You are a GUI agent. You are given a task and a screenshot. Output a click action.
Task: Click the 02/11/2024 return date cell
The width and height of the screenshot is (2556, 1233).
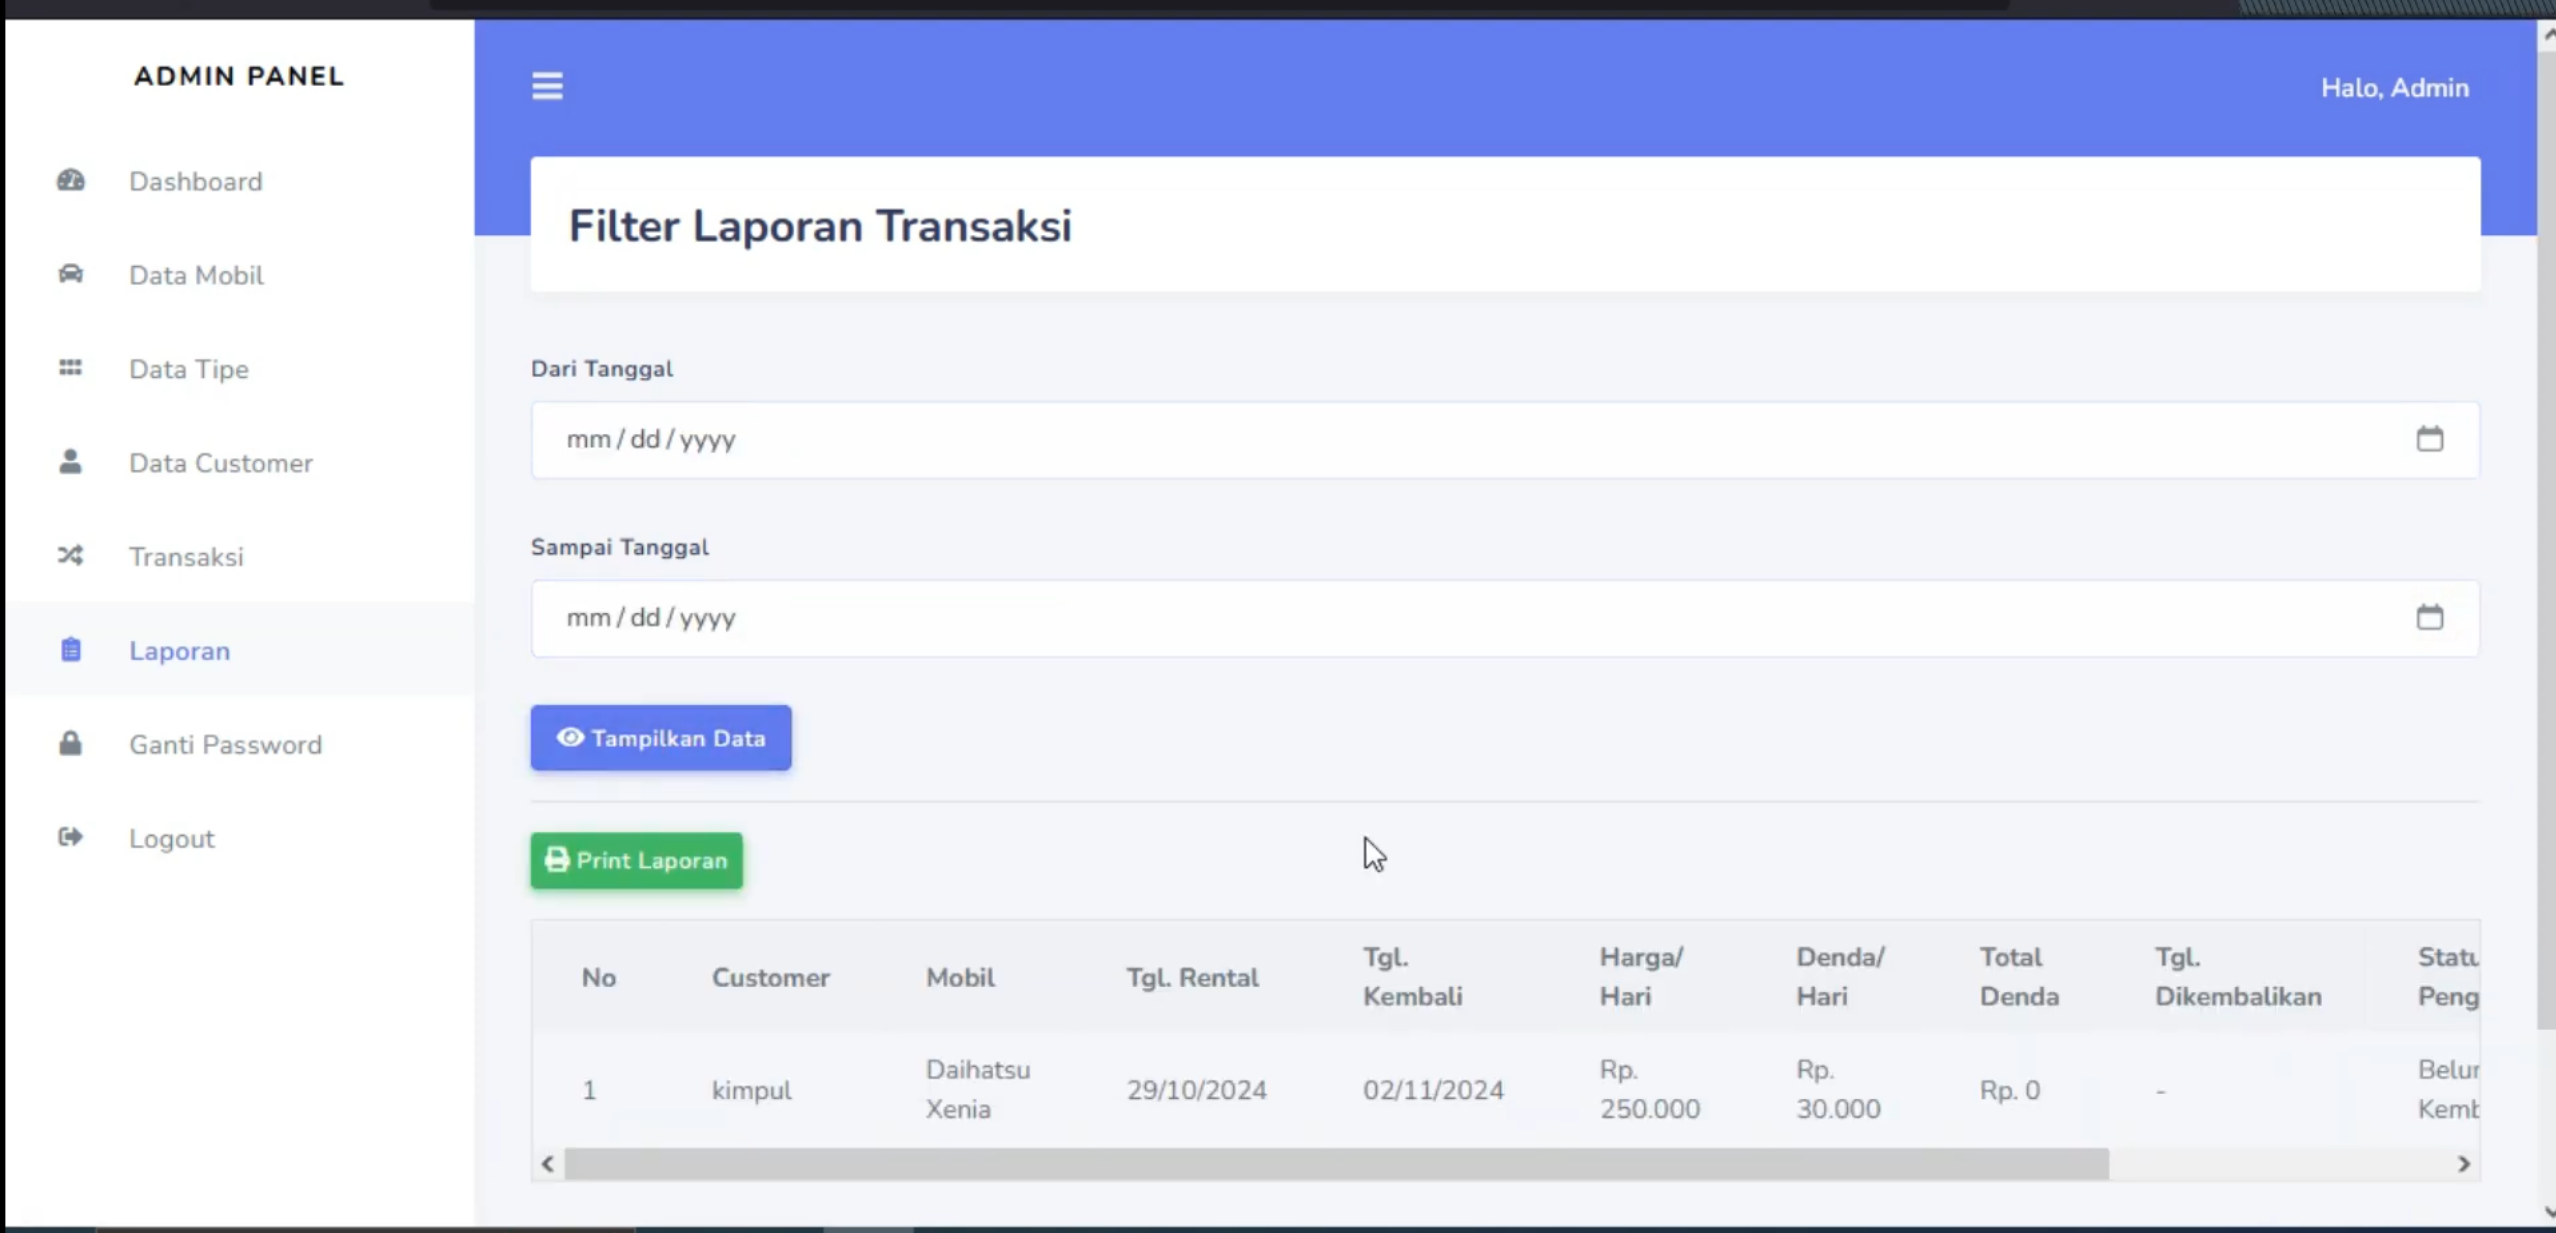coord(1433,1090)
